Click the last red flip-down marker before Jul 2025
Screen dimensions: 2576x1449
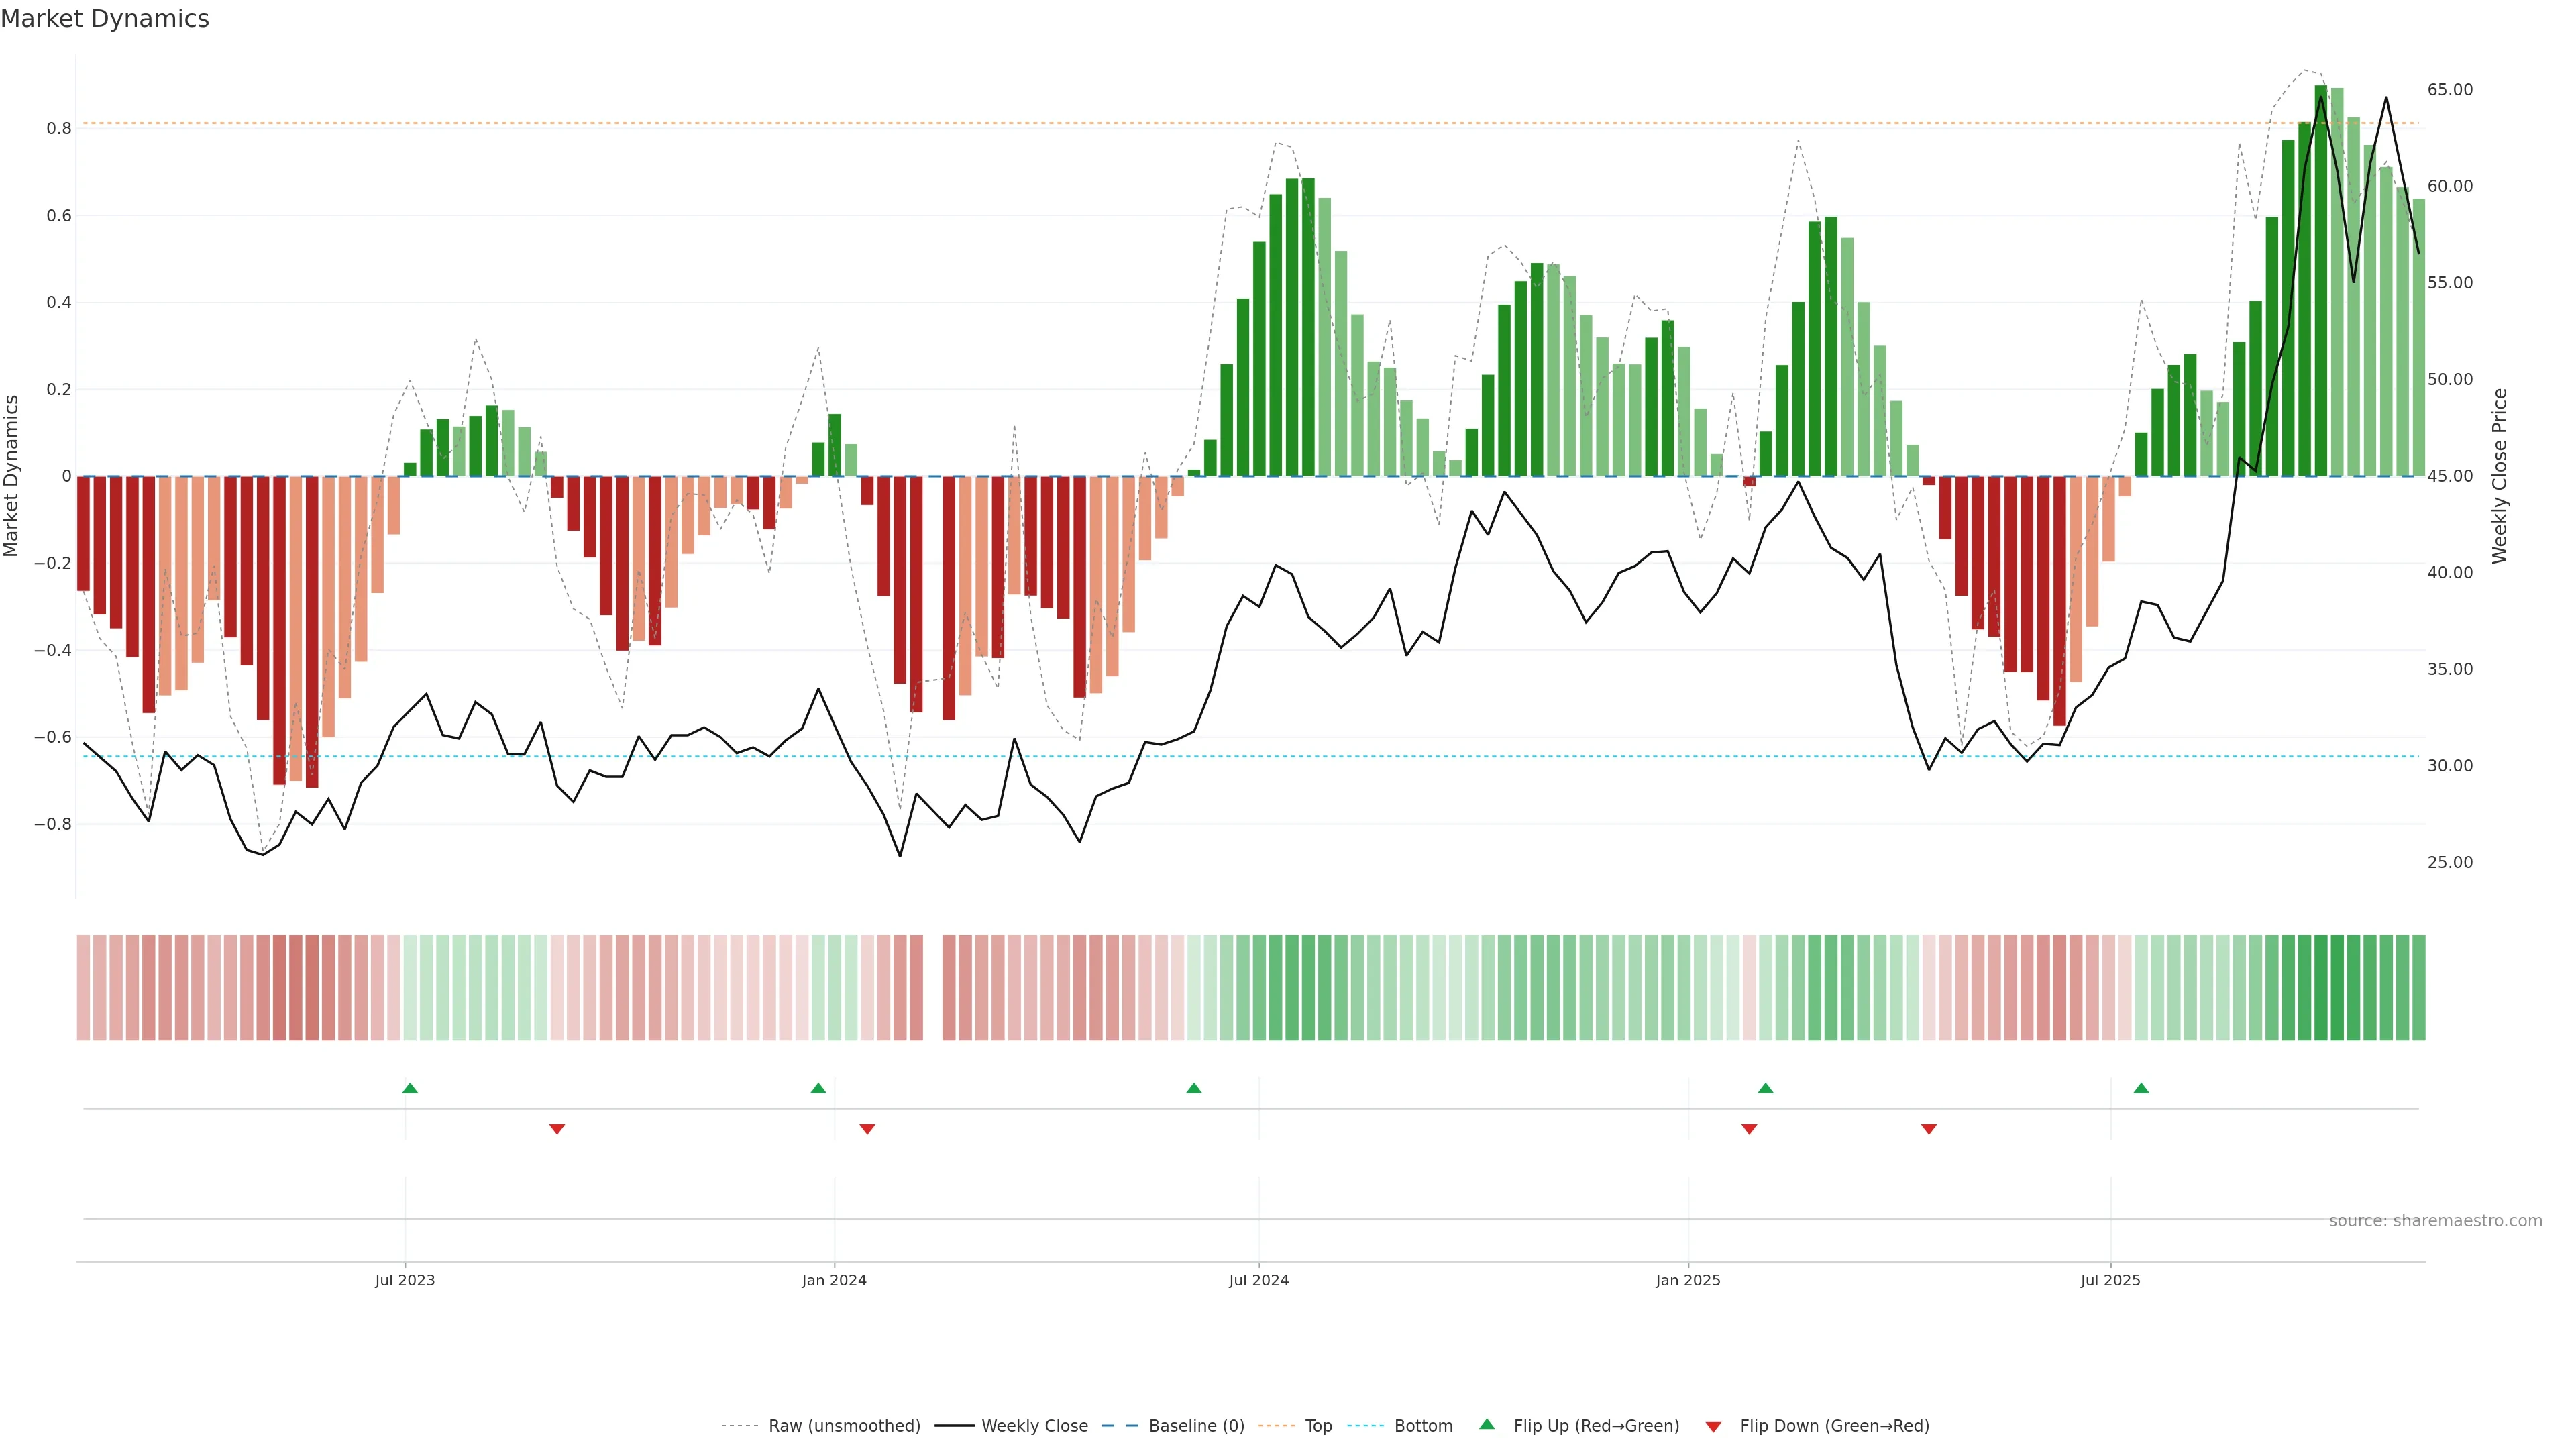point(1929,1129)
